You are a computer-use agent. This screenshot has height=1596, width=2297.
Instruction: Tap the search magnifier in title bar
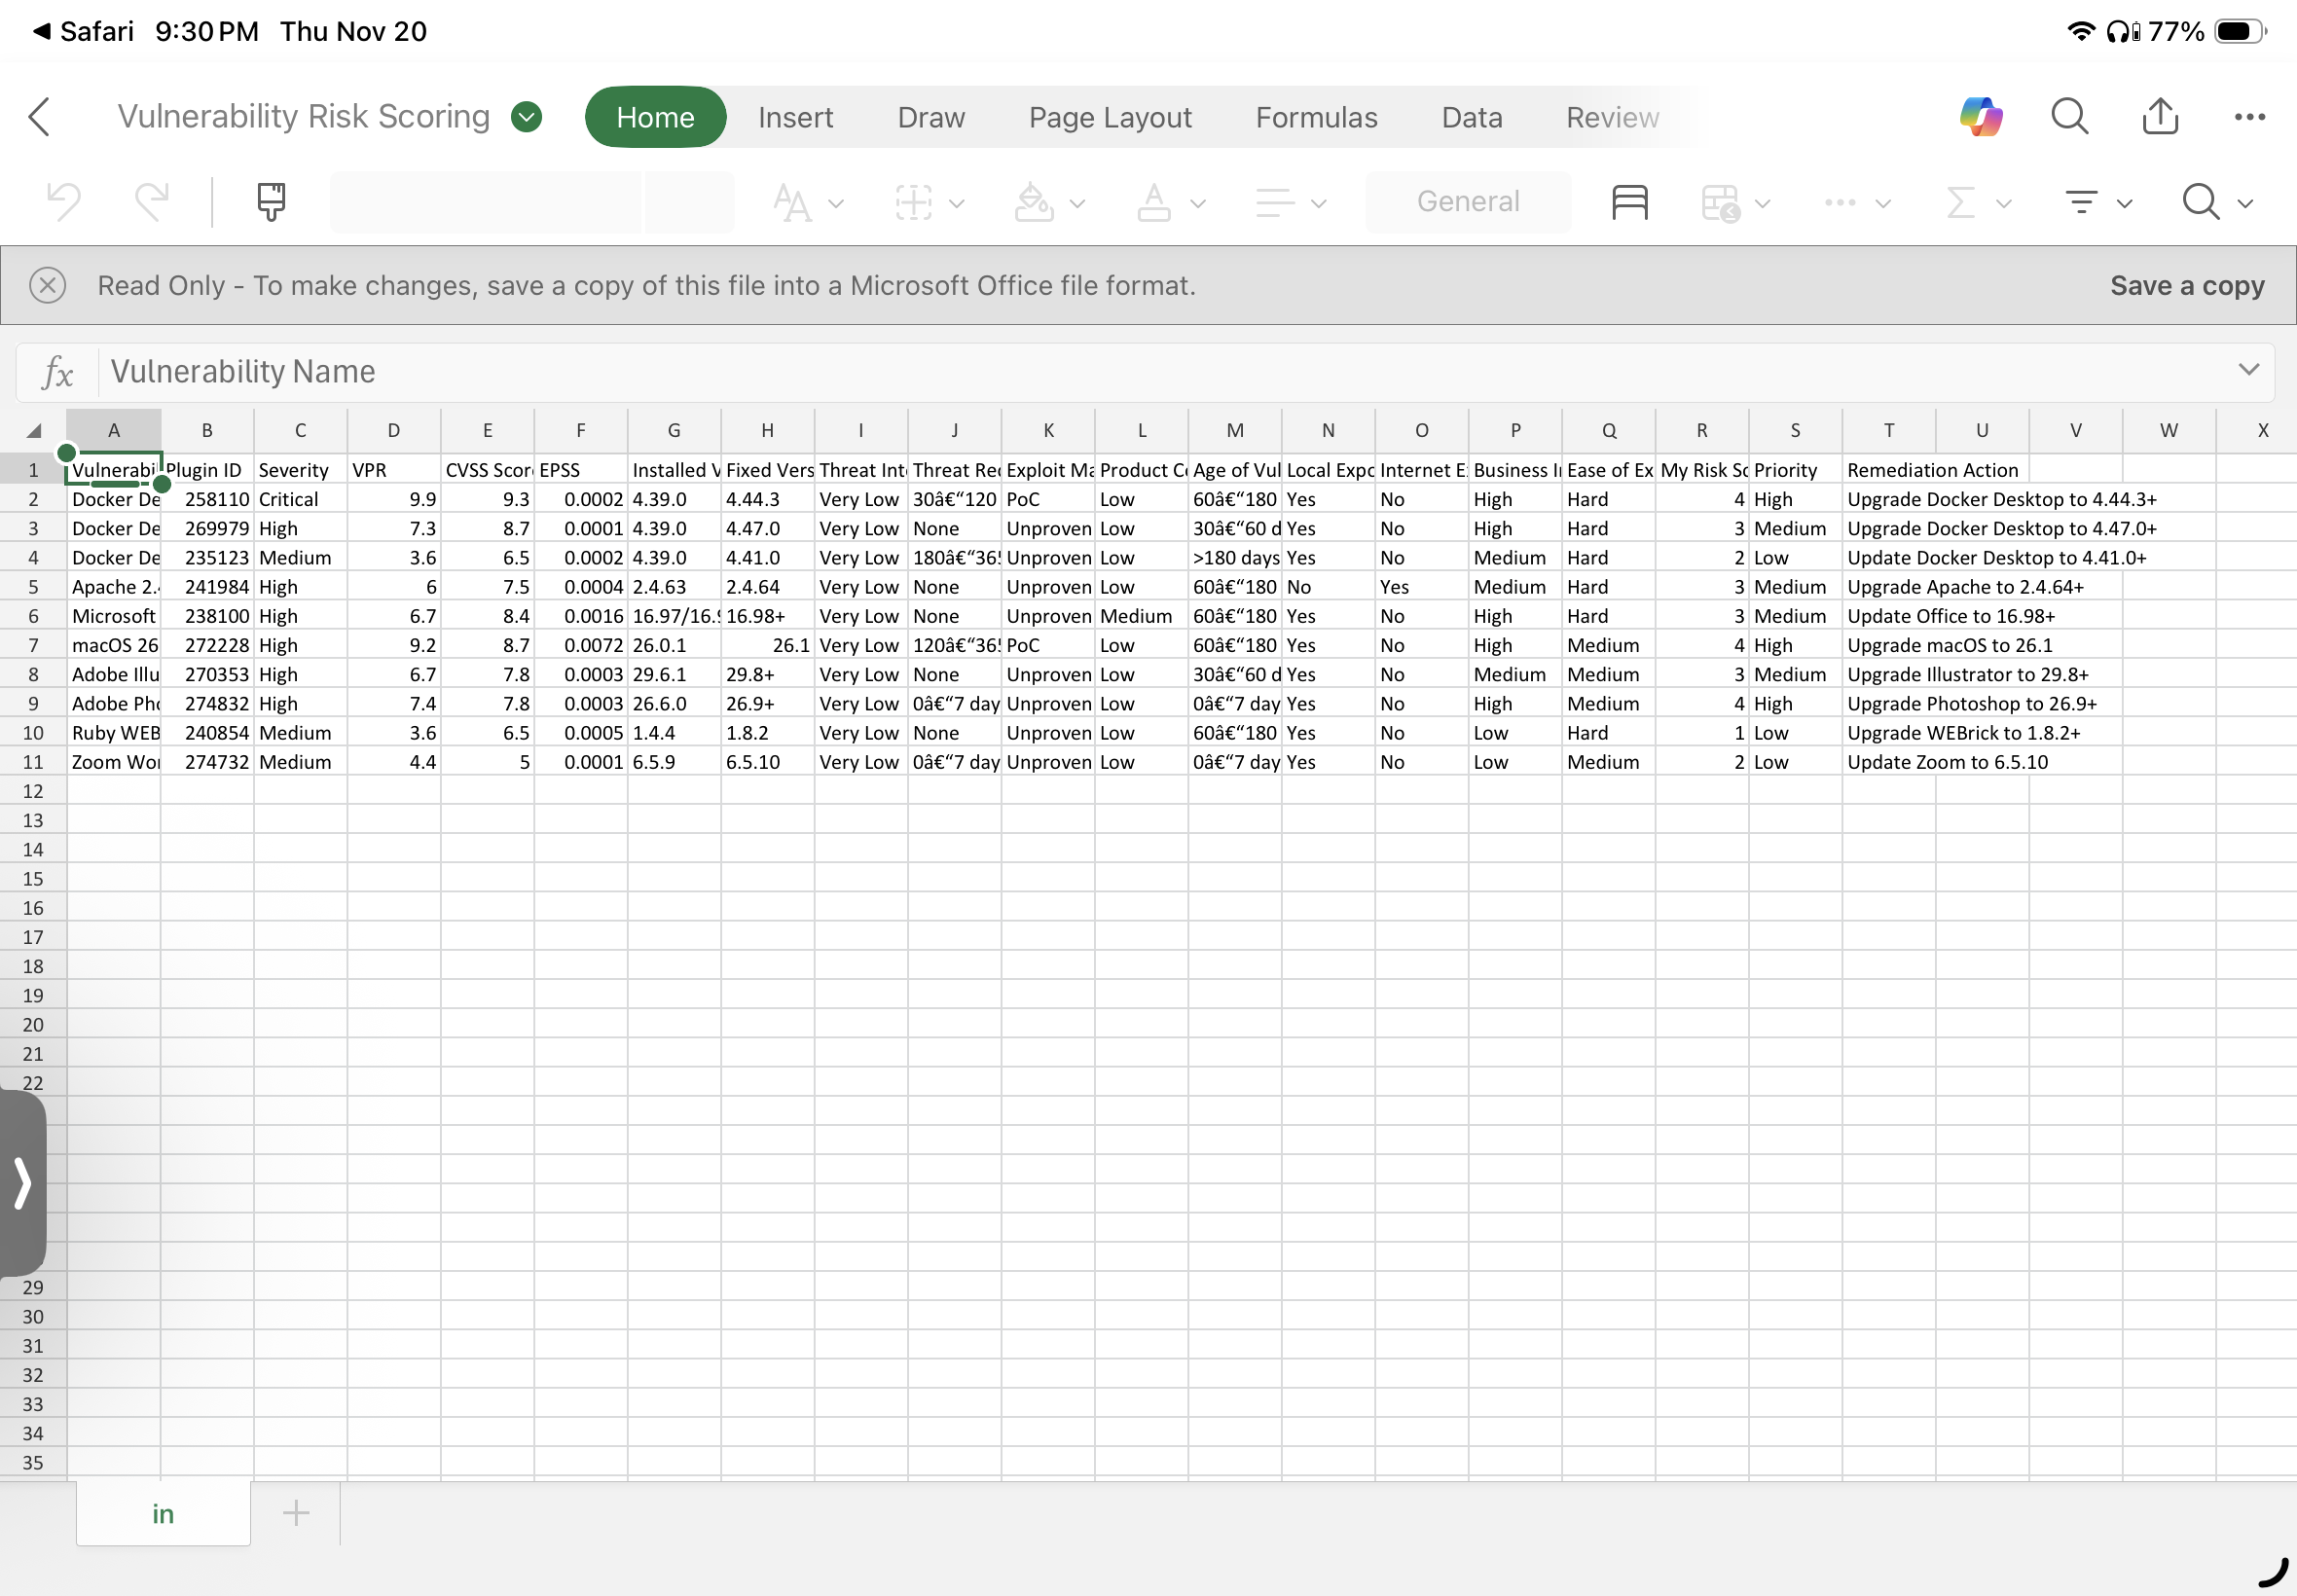point(2069,117)
